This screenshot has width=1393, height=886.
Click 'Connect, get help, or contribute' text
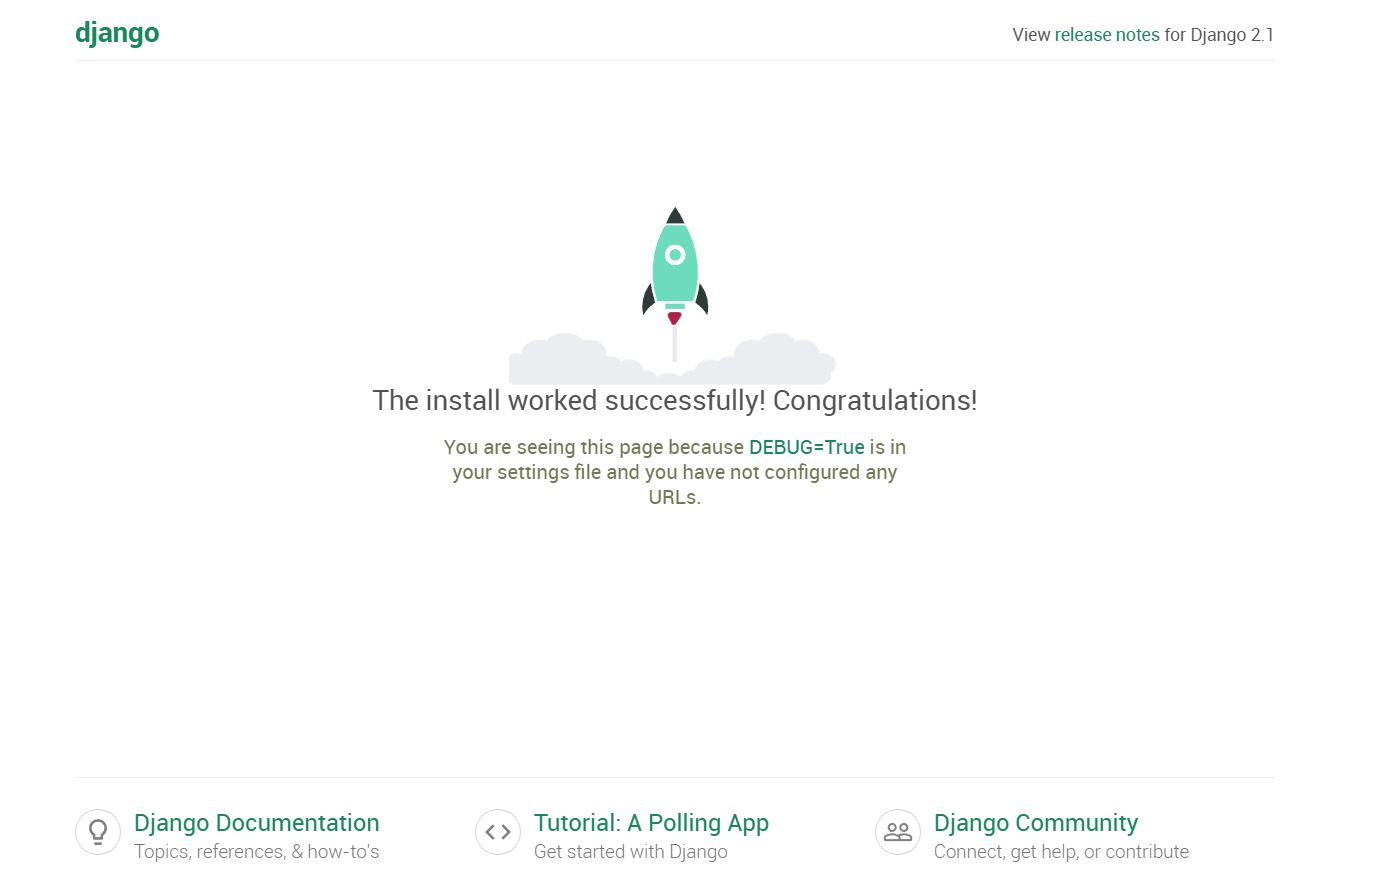[x=1061, y=852]
